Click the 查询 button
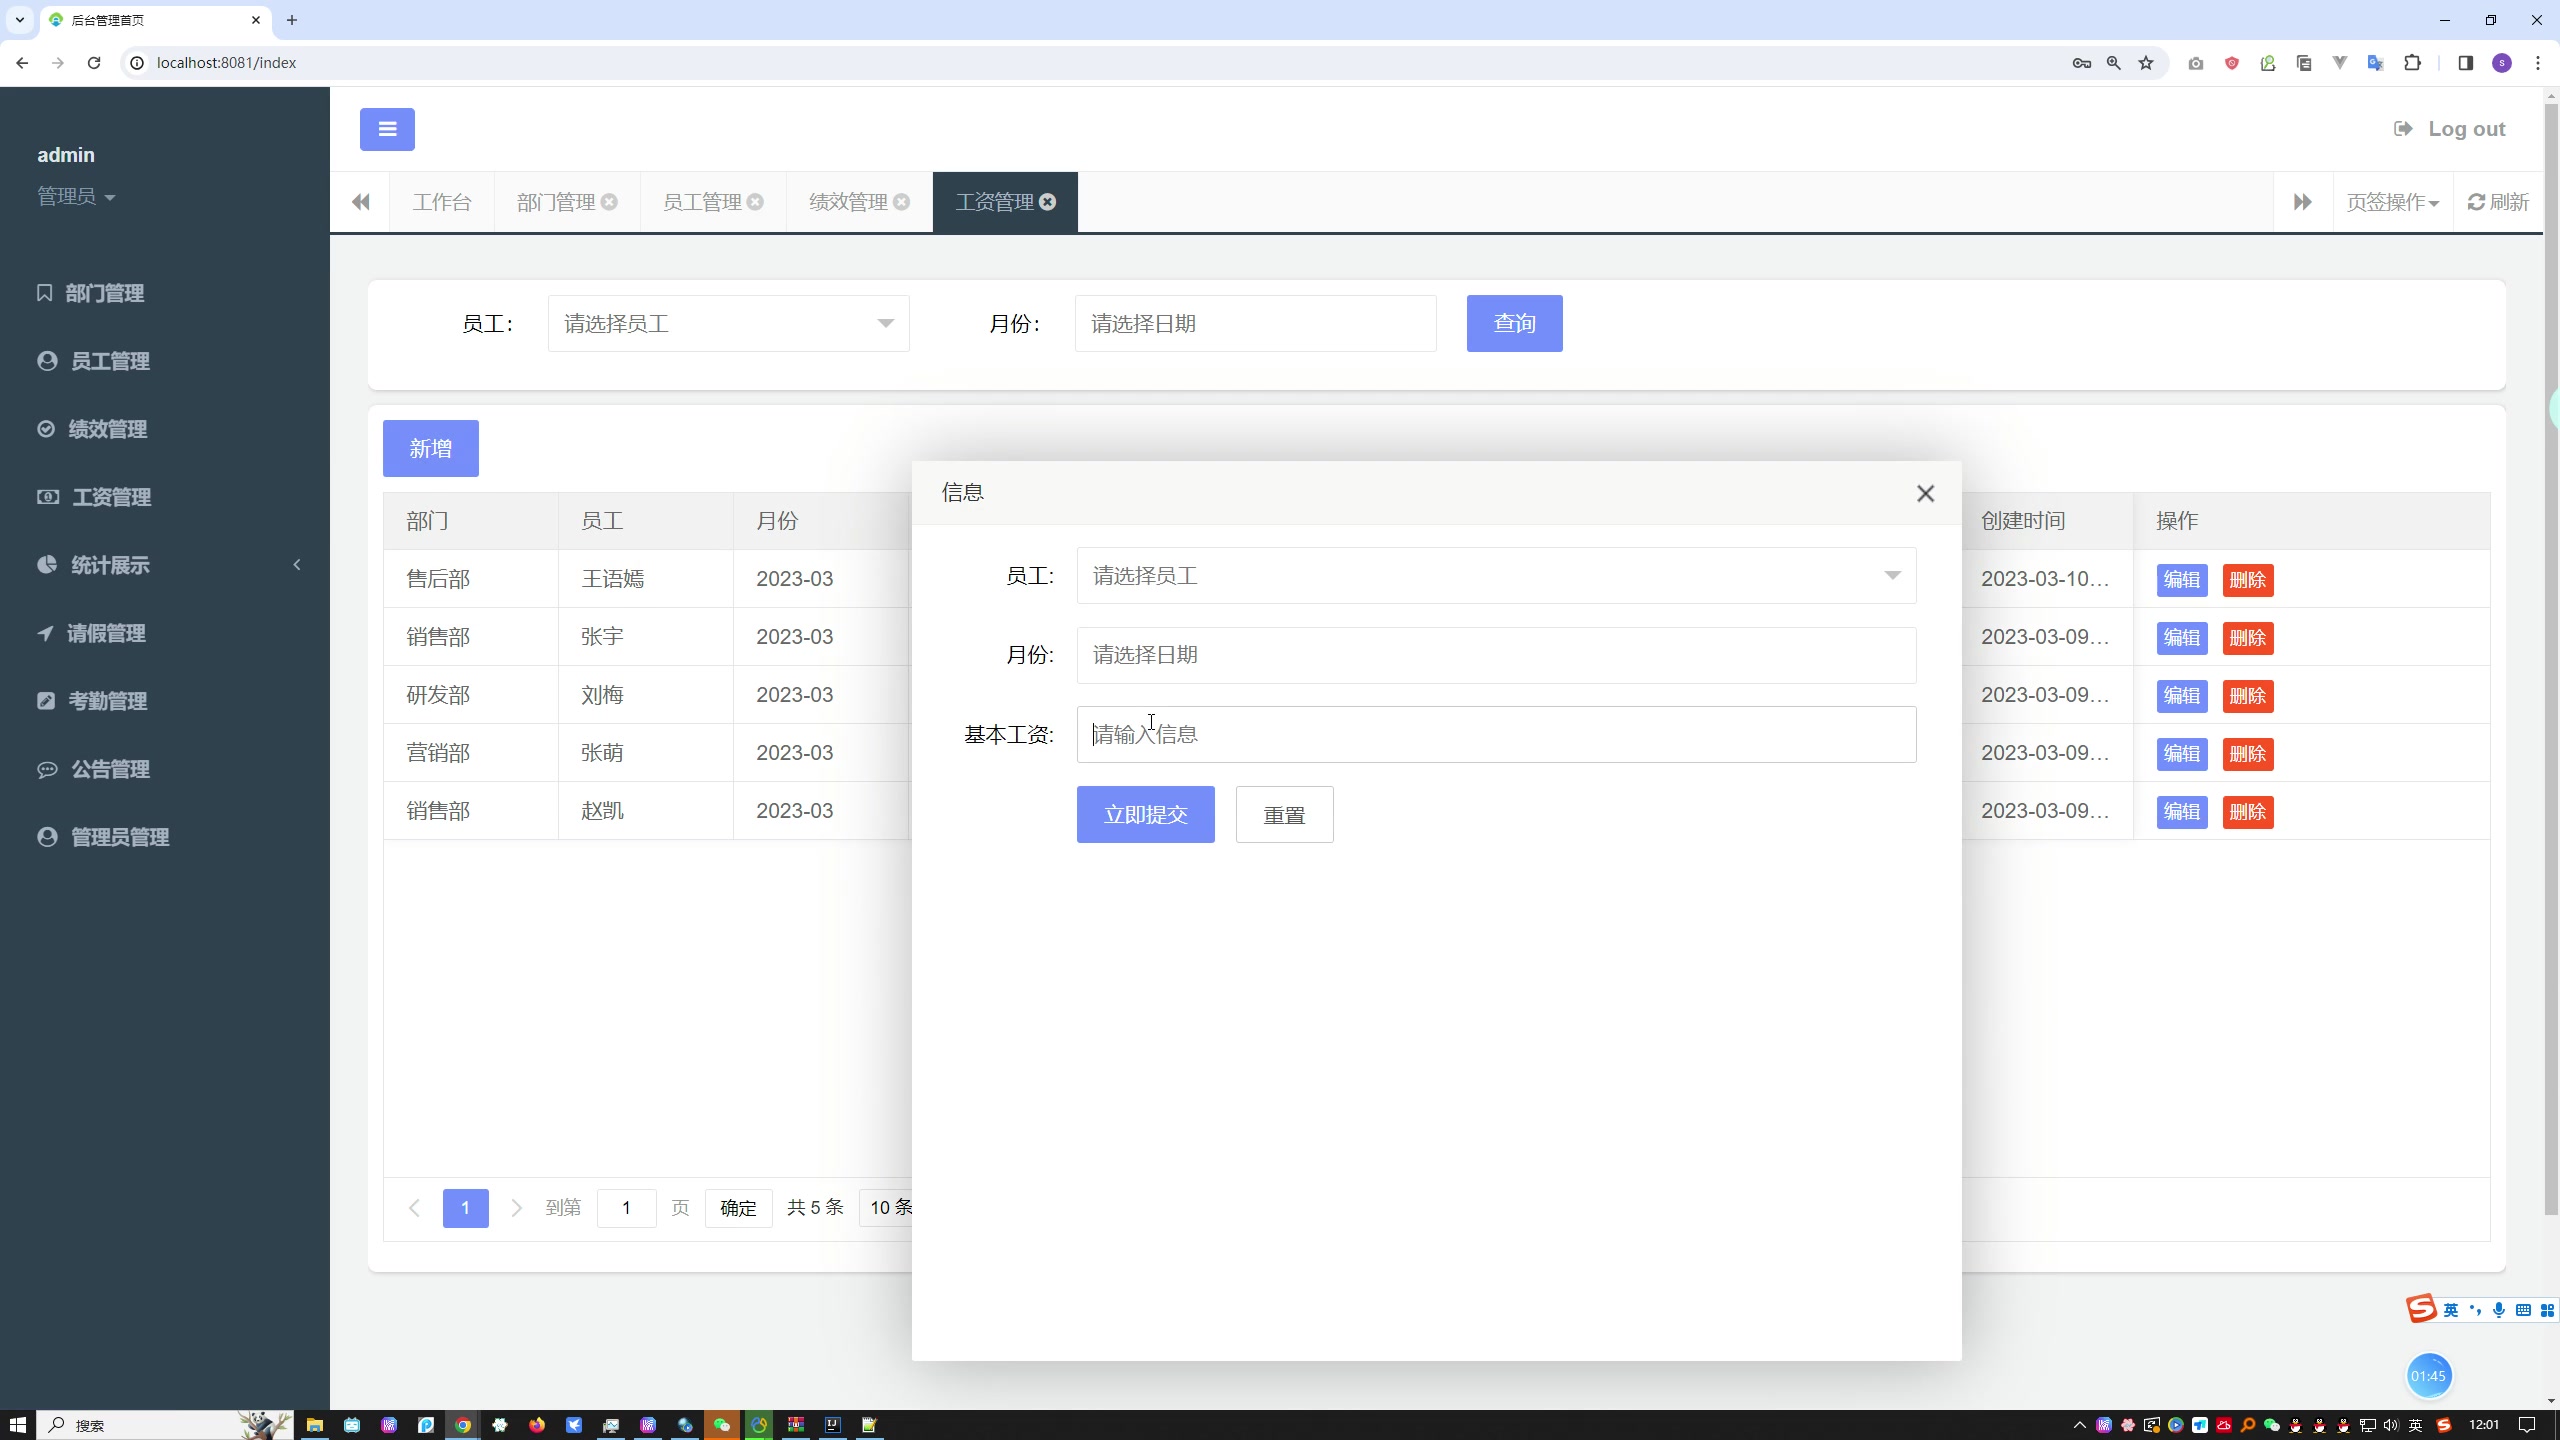The width and height of the screenshot is (2560, 1440). click(x=1514, y=323)
